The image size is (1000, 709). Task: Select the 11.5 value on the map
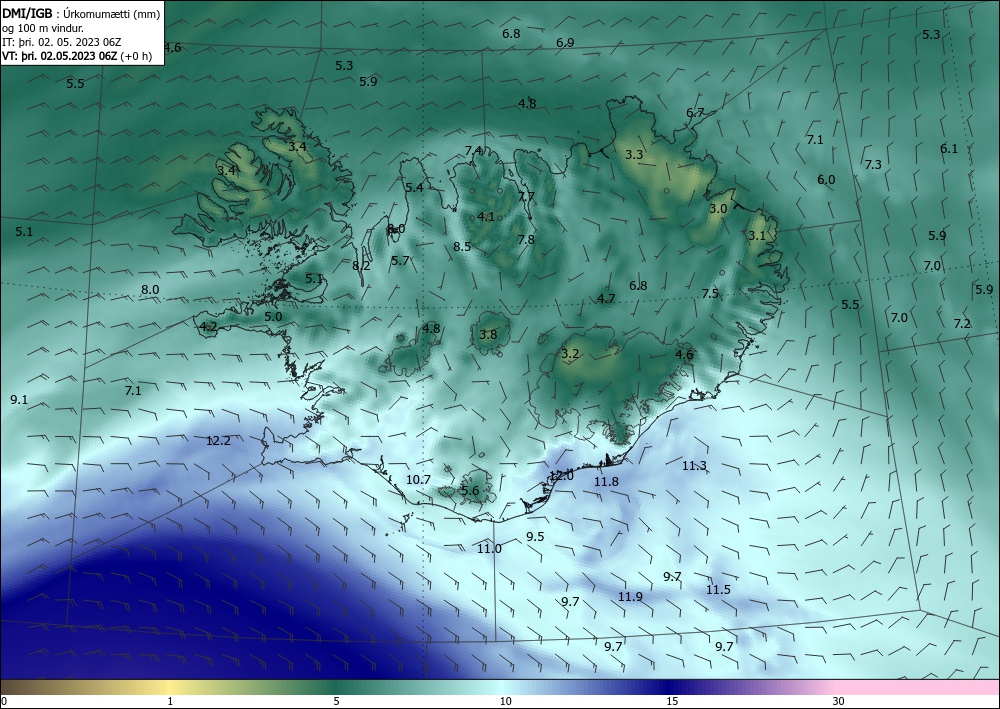coord(718,590)
